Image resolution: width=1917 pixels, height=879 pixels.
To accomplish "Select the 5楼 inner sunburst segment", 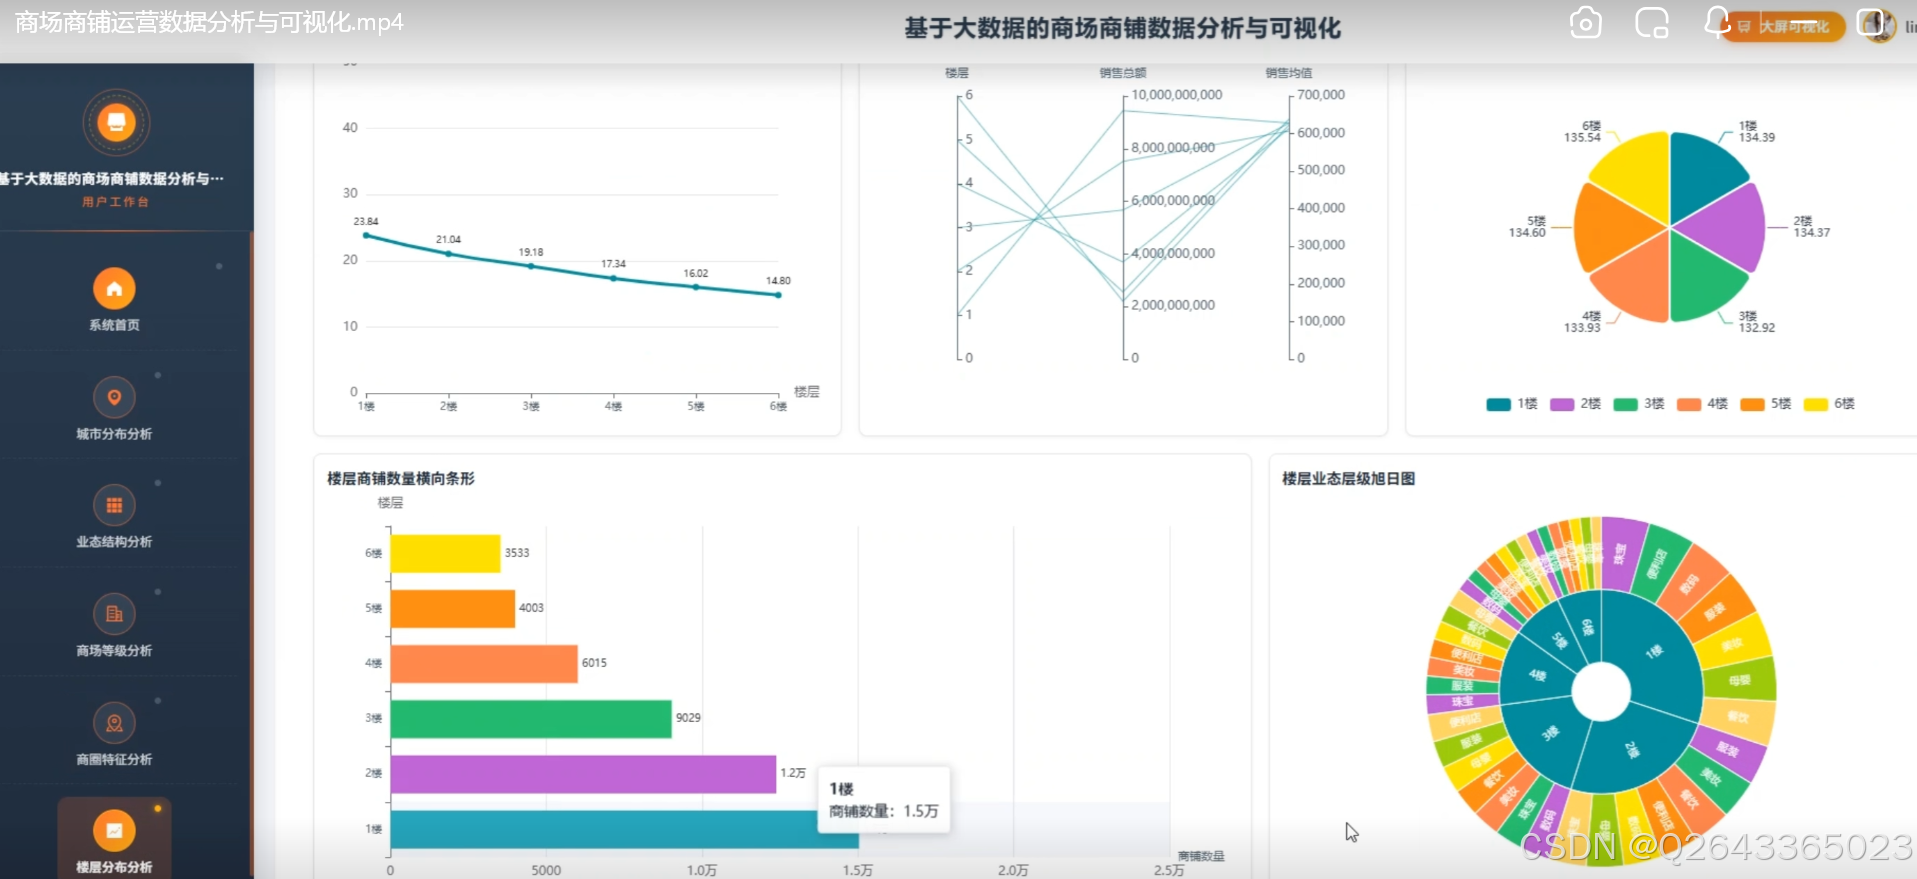I will (1560, 640).
